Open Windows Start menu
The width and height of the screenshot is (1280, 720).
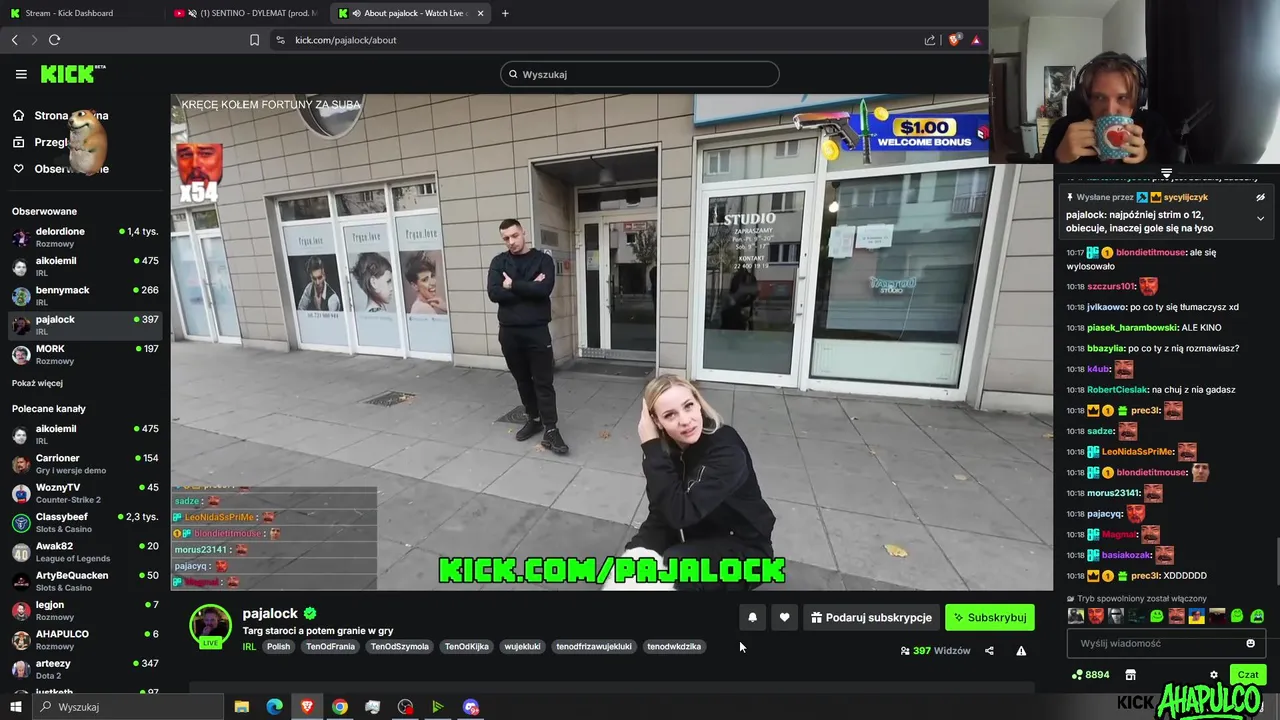click(15, 707)
